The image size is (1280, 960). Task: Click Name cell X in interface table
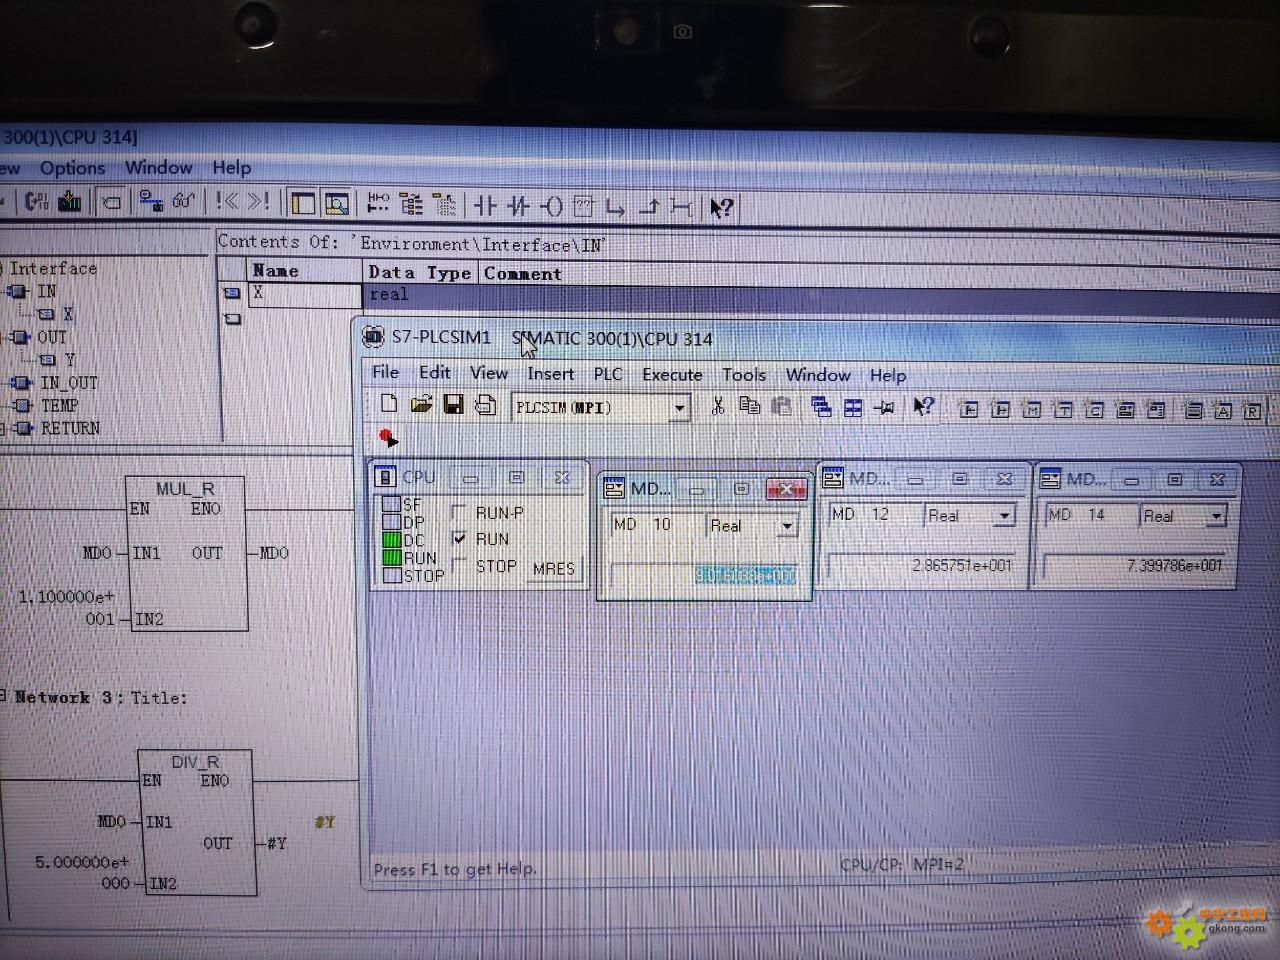click(304, 294)
